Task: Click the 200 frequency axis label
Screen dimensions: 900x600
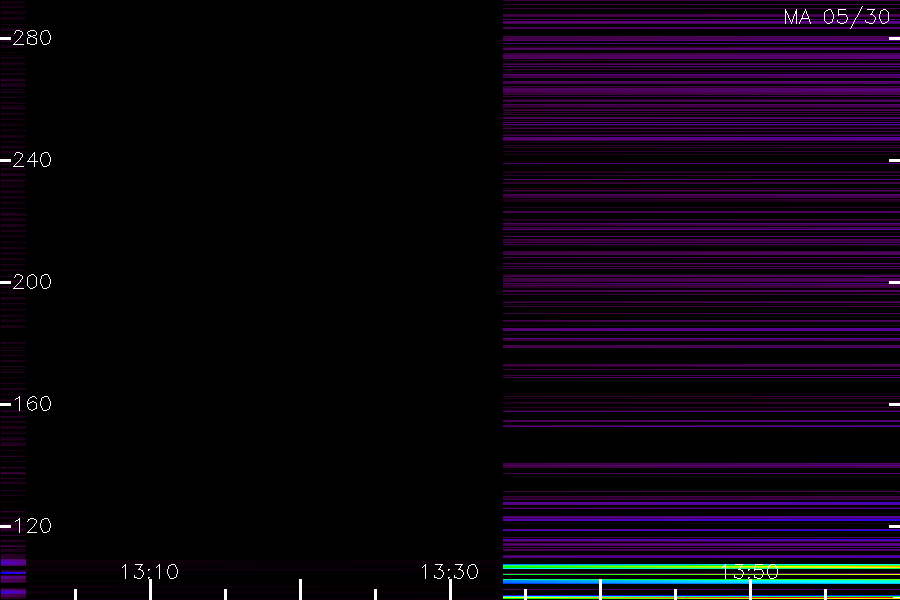Action: 32,282
